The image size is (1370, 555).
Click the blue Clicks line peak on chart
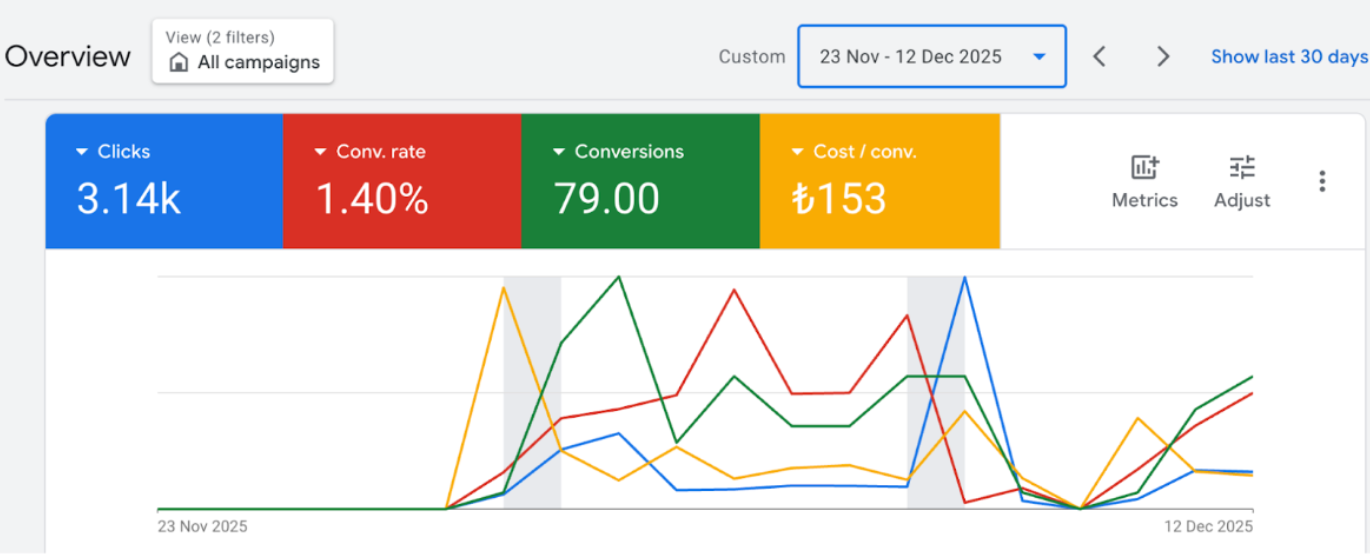tap(964, 279)
